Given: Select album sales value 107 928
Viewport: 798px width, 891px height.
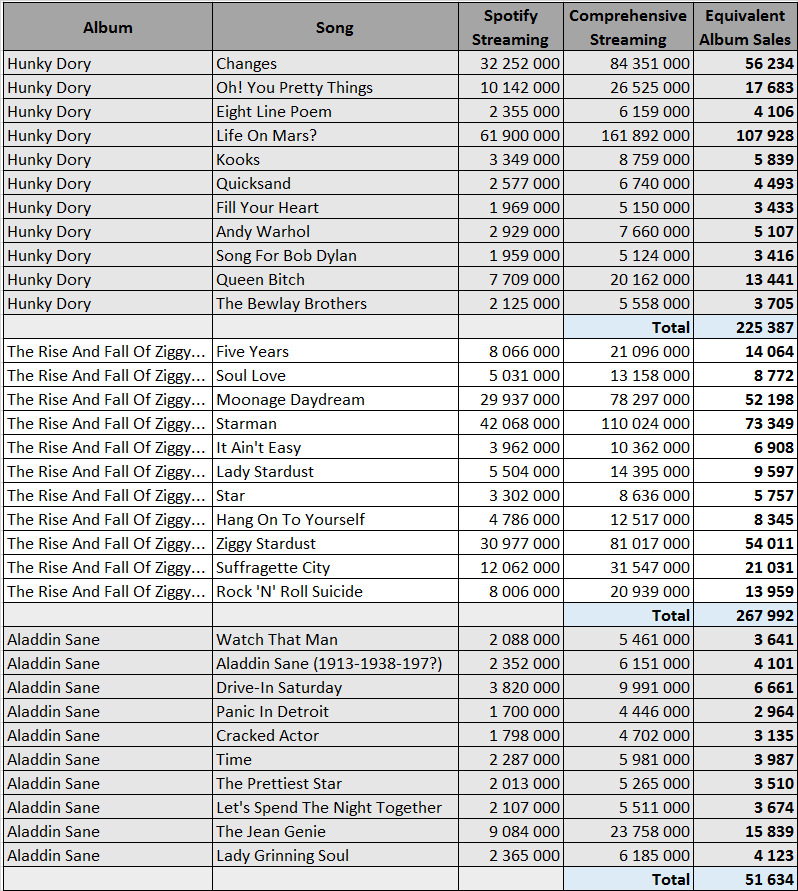Looking at the screenshot, I should point(745,135).
